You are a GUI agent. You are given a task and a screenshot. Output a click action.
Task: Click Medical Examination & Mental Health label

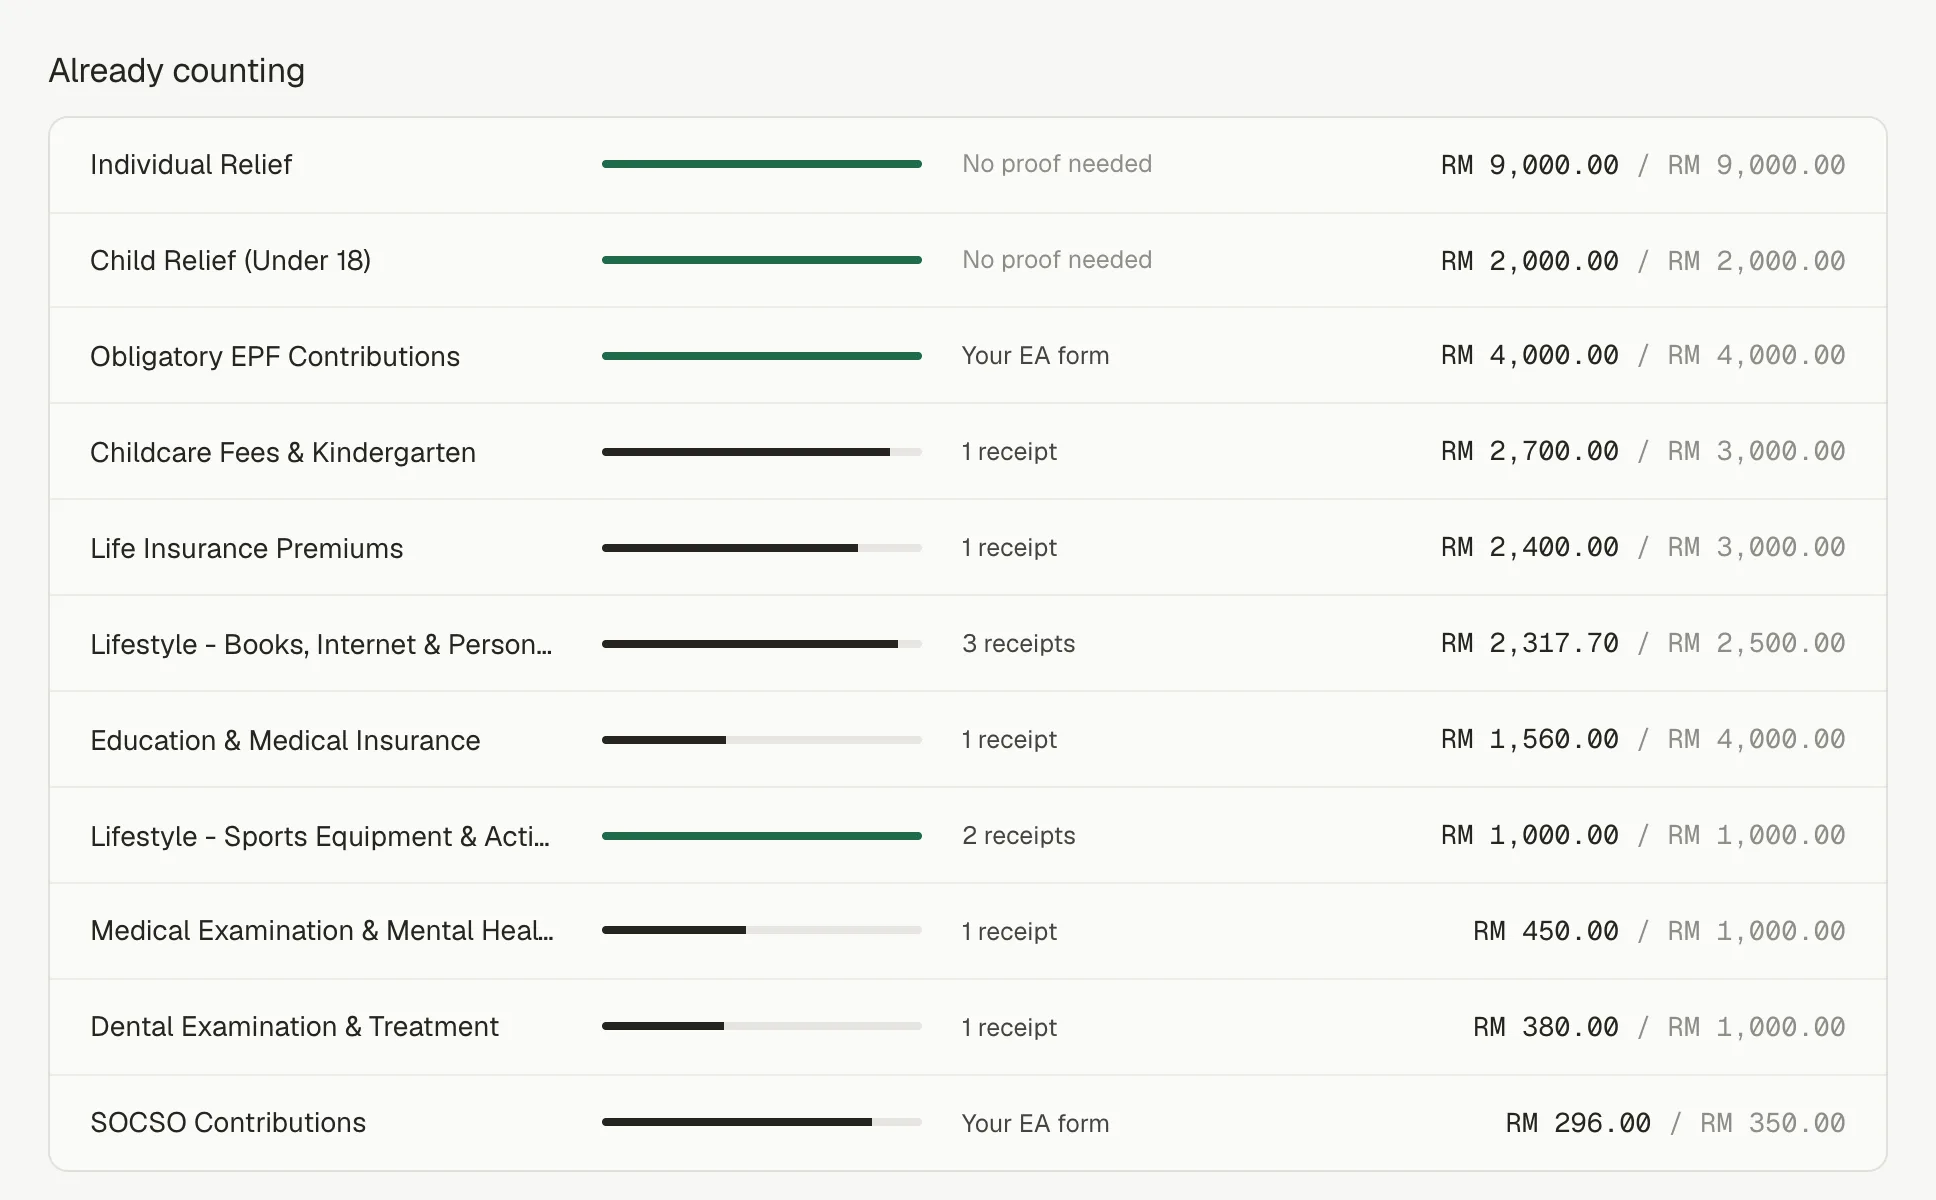point(322,930)
